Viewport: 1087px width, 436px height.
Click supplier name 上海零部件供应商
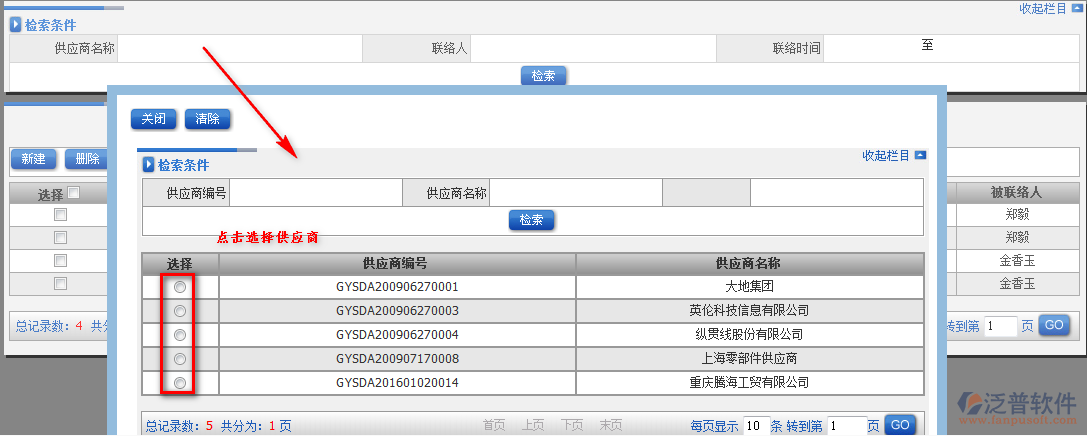[x=749, y=359]
